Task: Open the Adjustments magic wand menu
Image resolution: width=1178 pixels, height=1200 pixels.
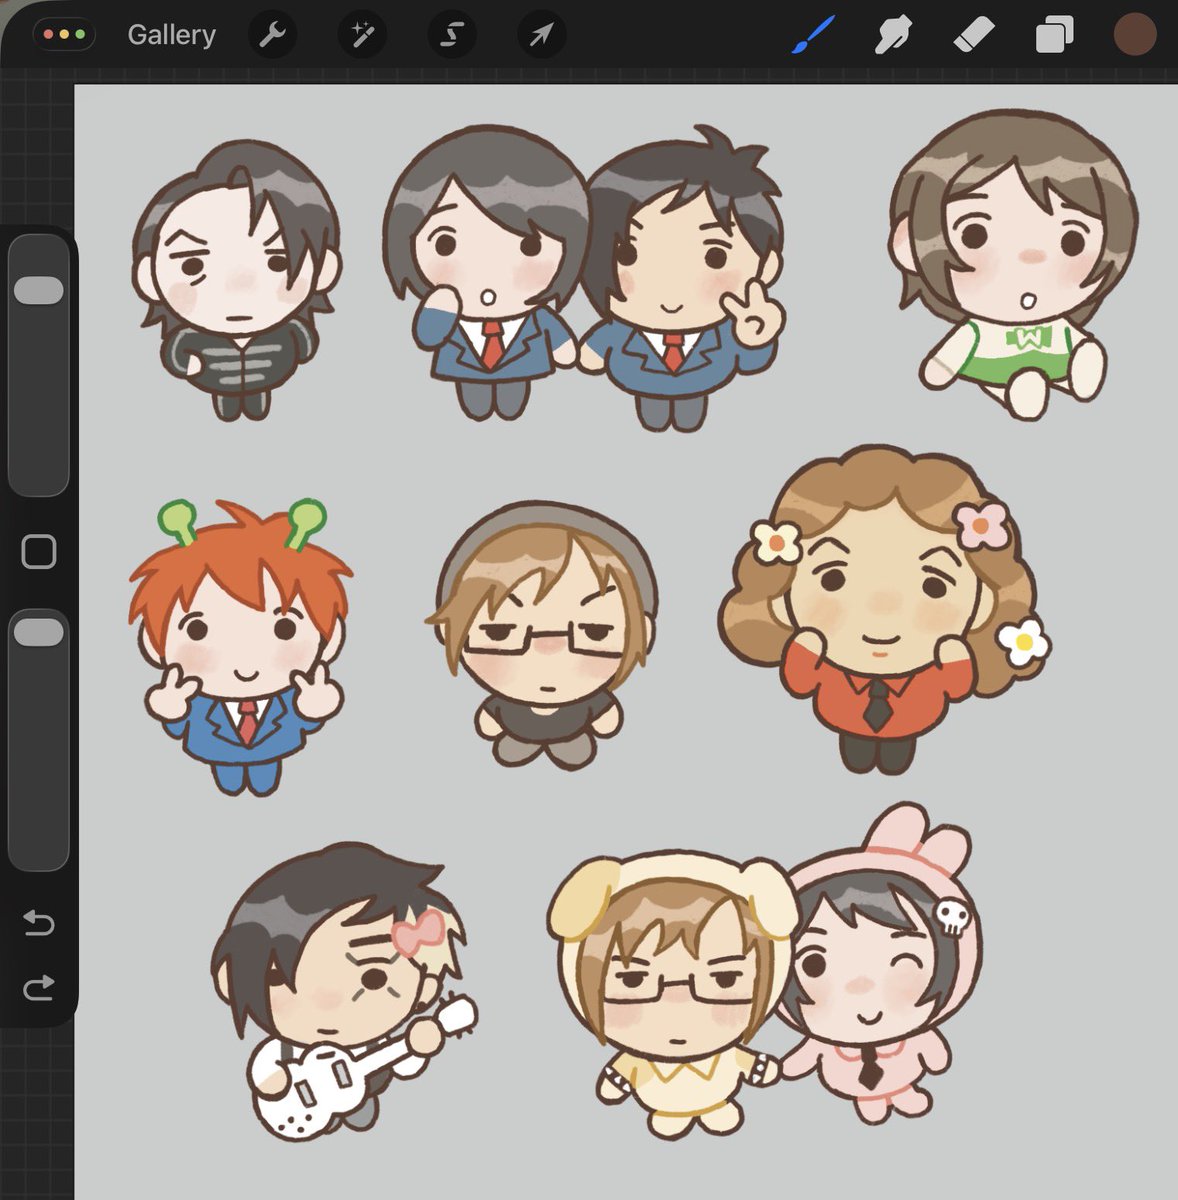Action: [x=362, y=35]
